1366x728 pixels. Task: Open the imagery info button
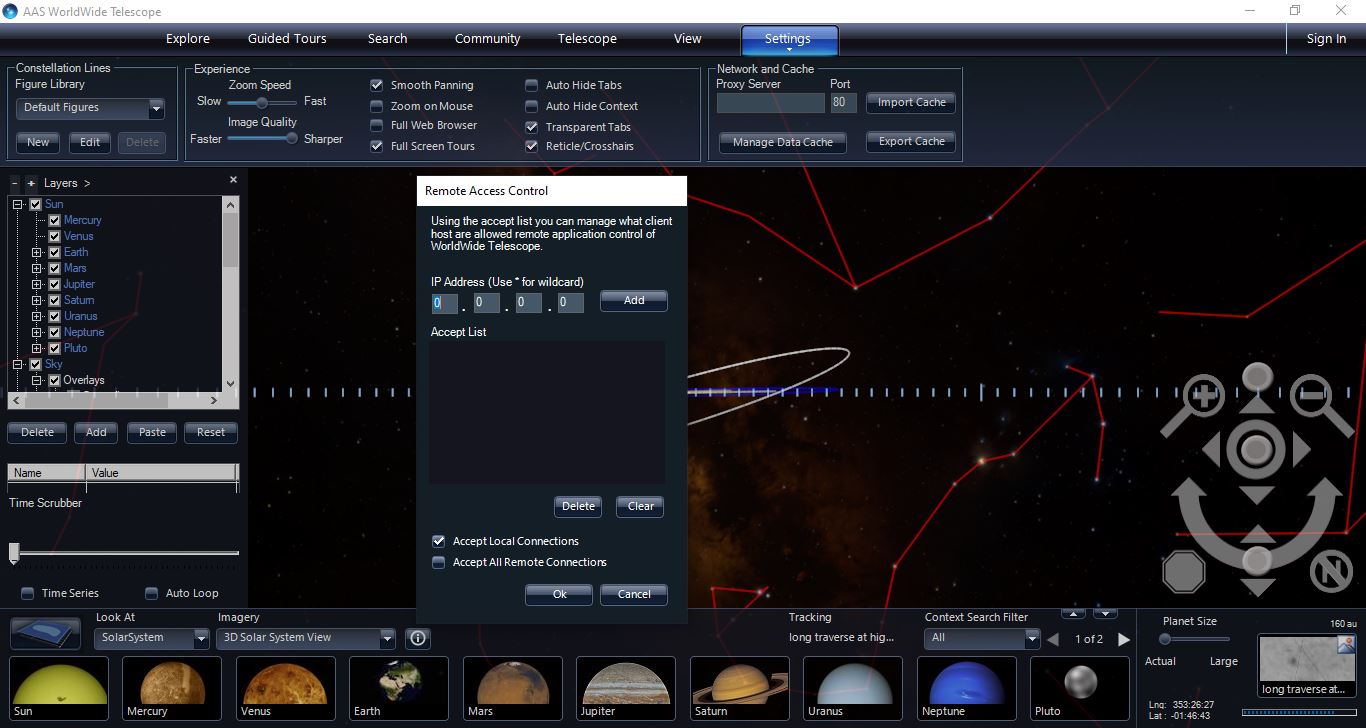[x=418, y=638]
